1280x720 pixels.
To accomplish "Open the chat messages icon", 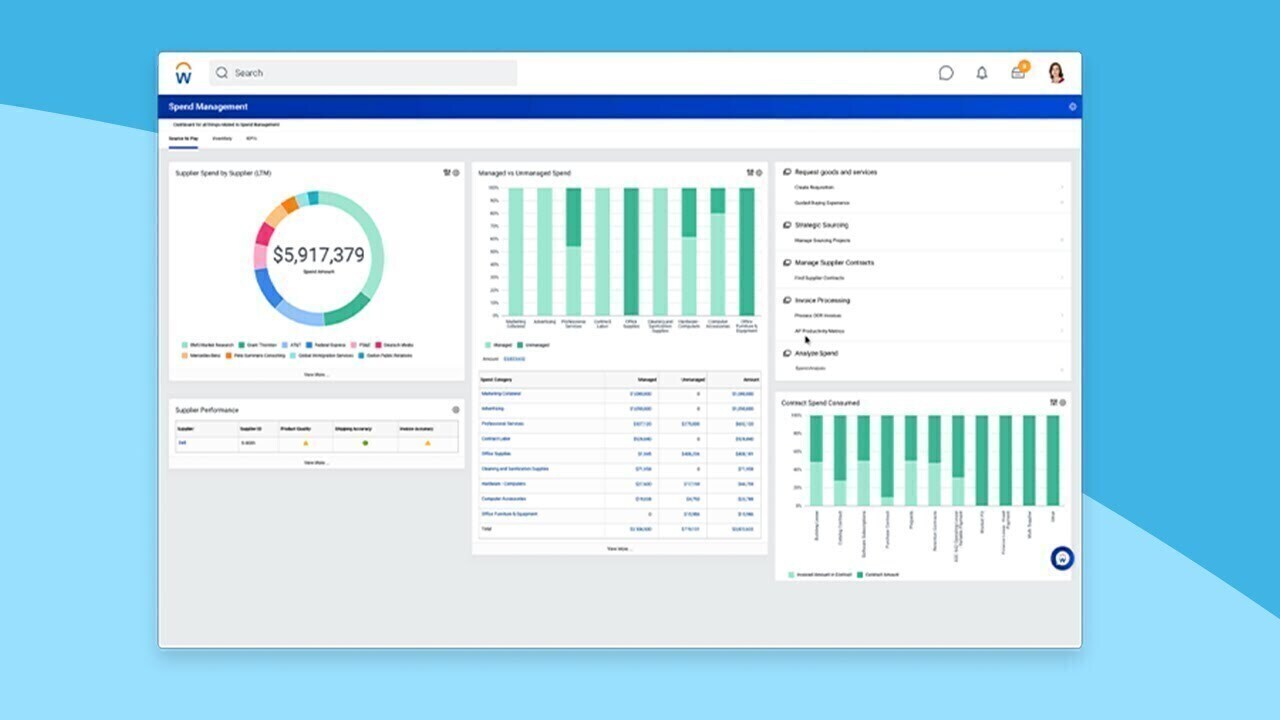I will (x=946, y=73).
